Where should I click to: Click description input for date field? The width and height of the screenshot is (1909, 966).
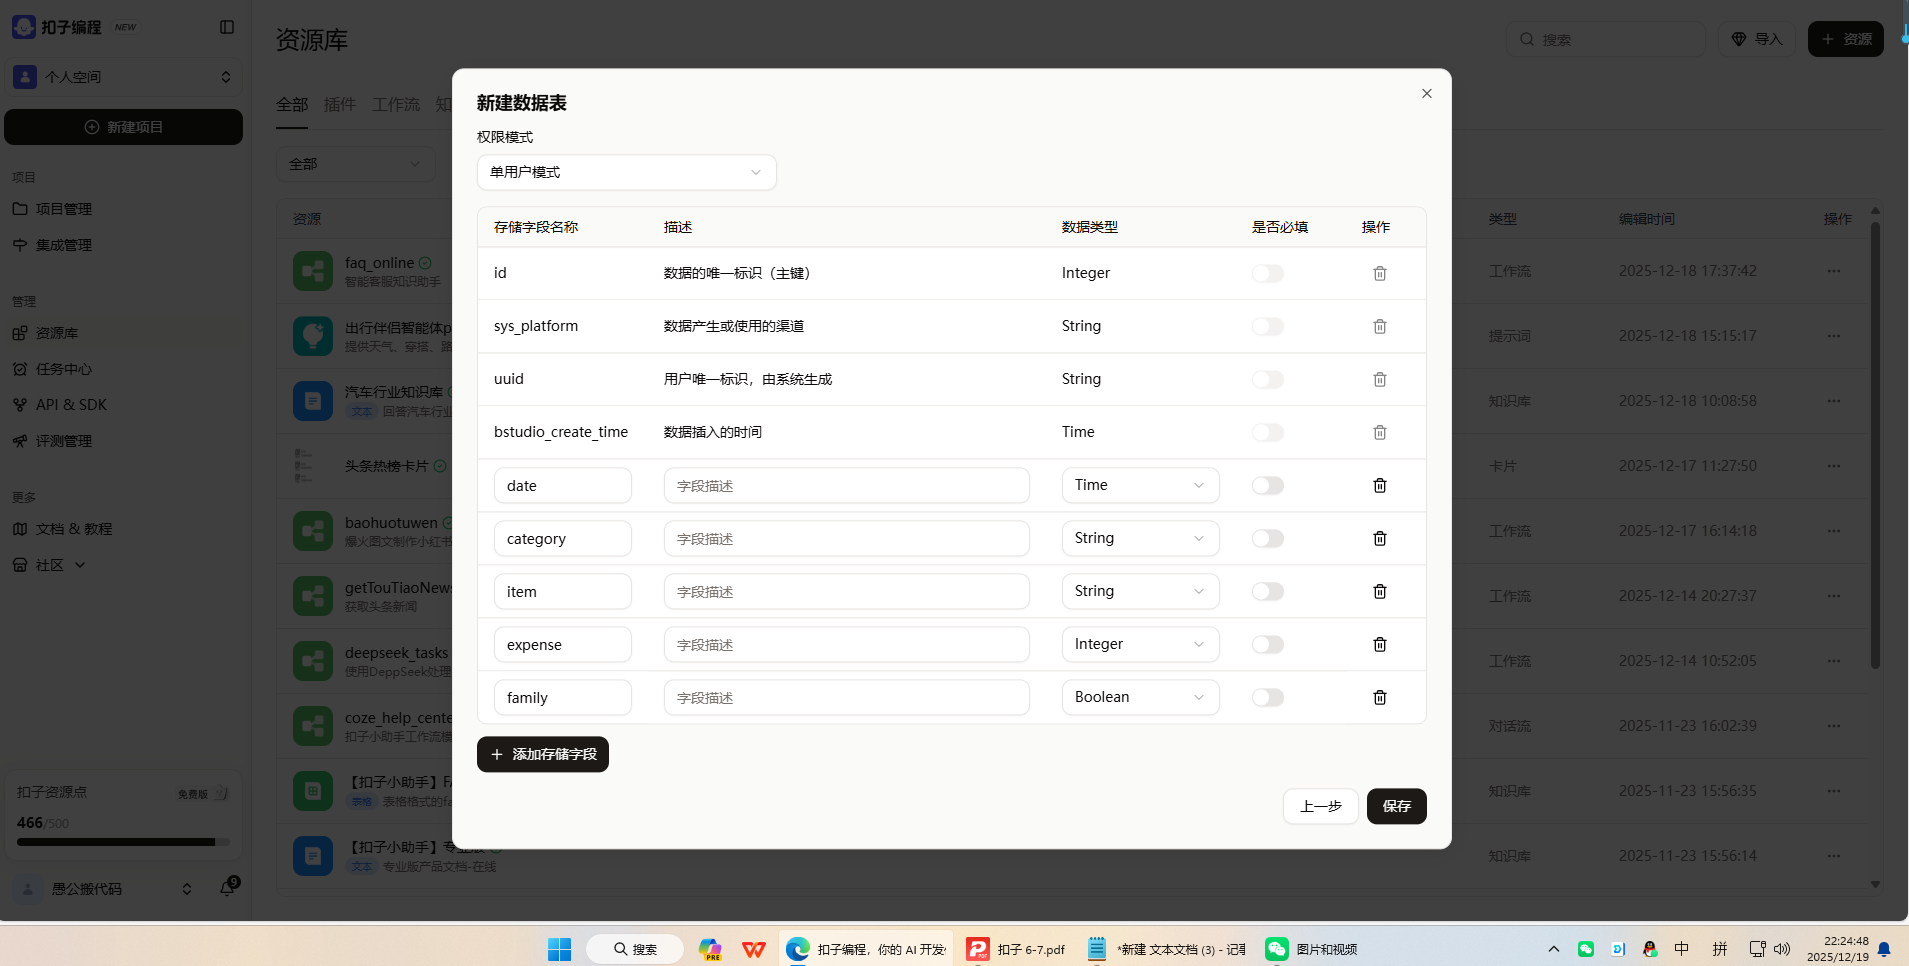[x=847, y=485]
